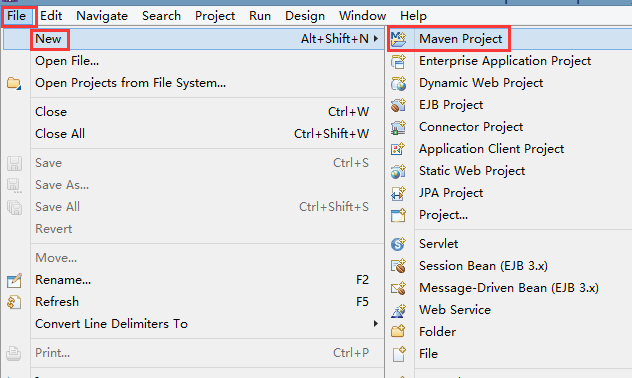
Task: Click the Servlet icon
Action: (398, 244)
